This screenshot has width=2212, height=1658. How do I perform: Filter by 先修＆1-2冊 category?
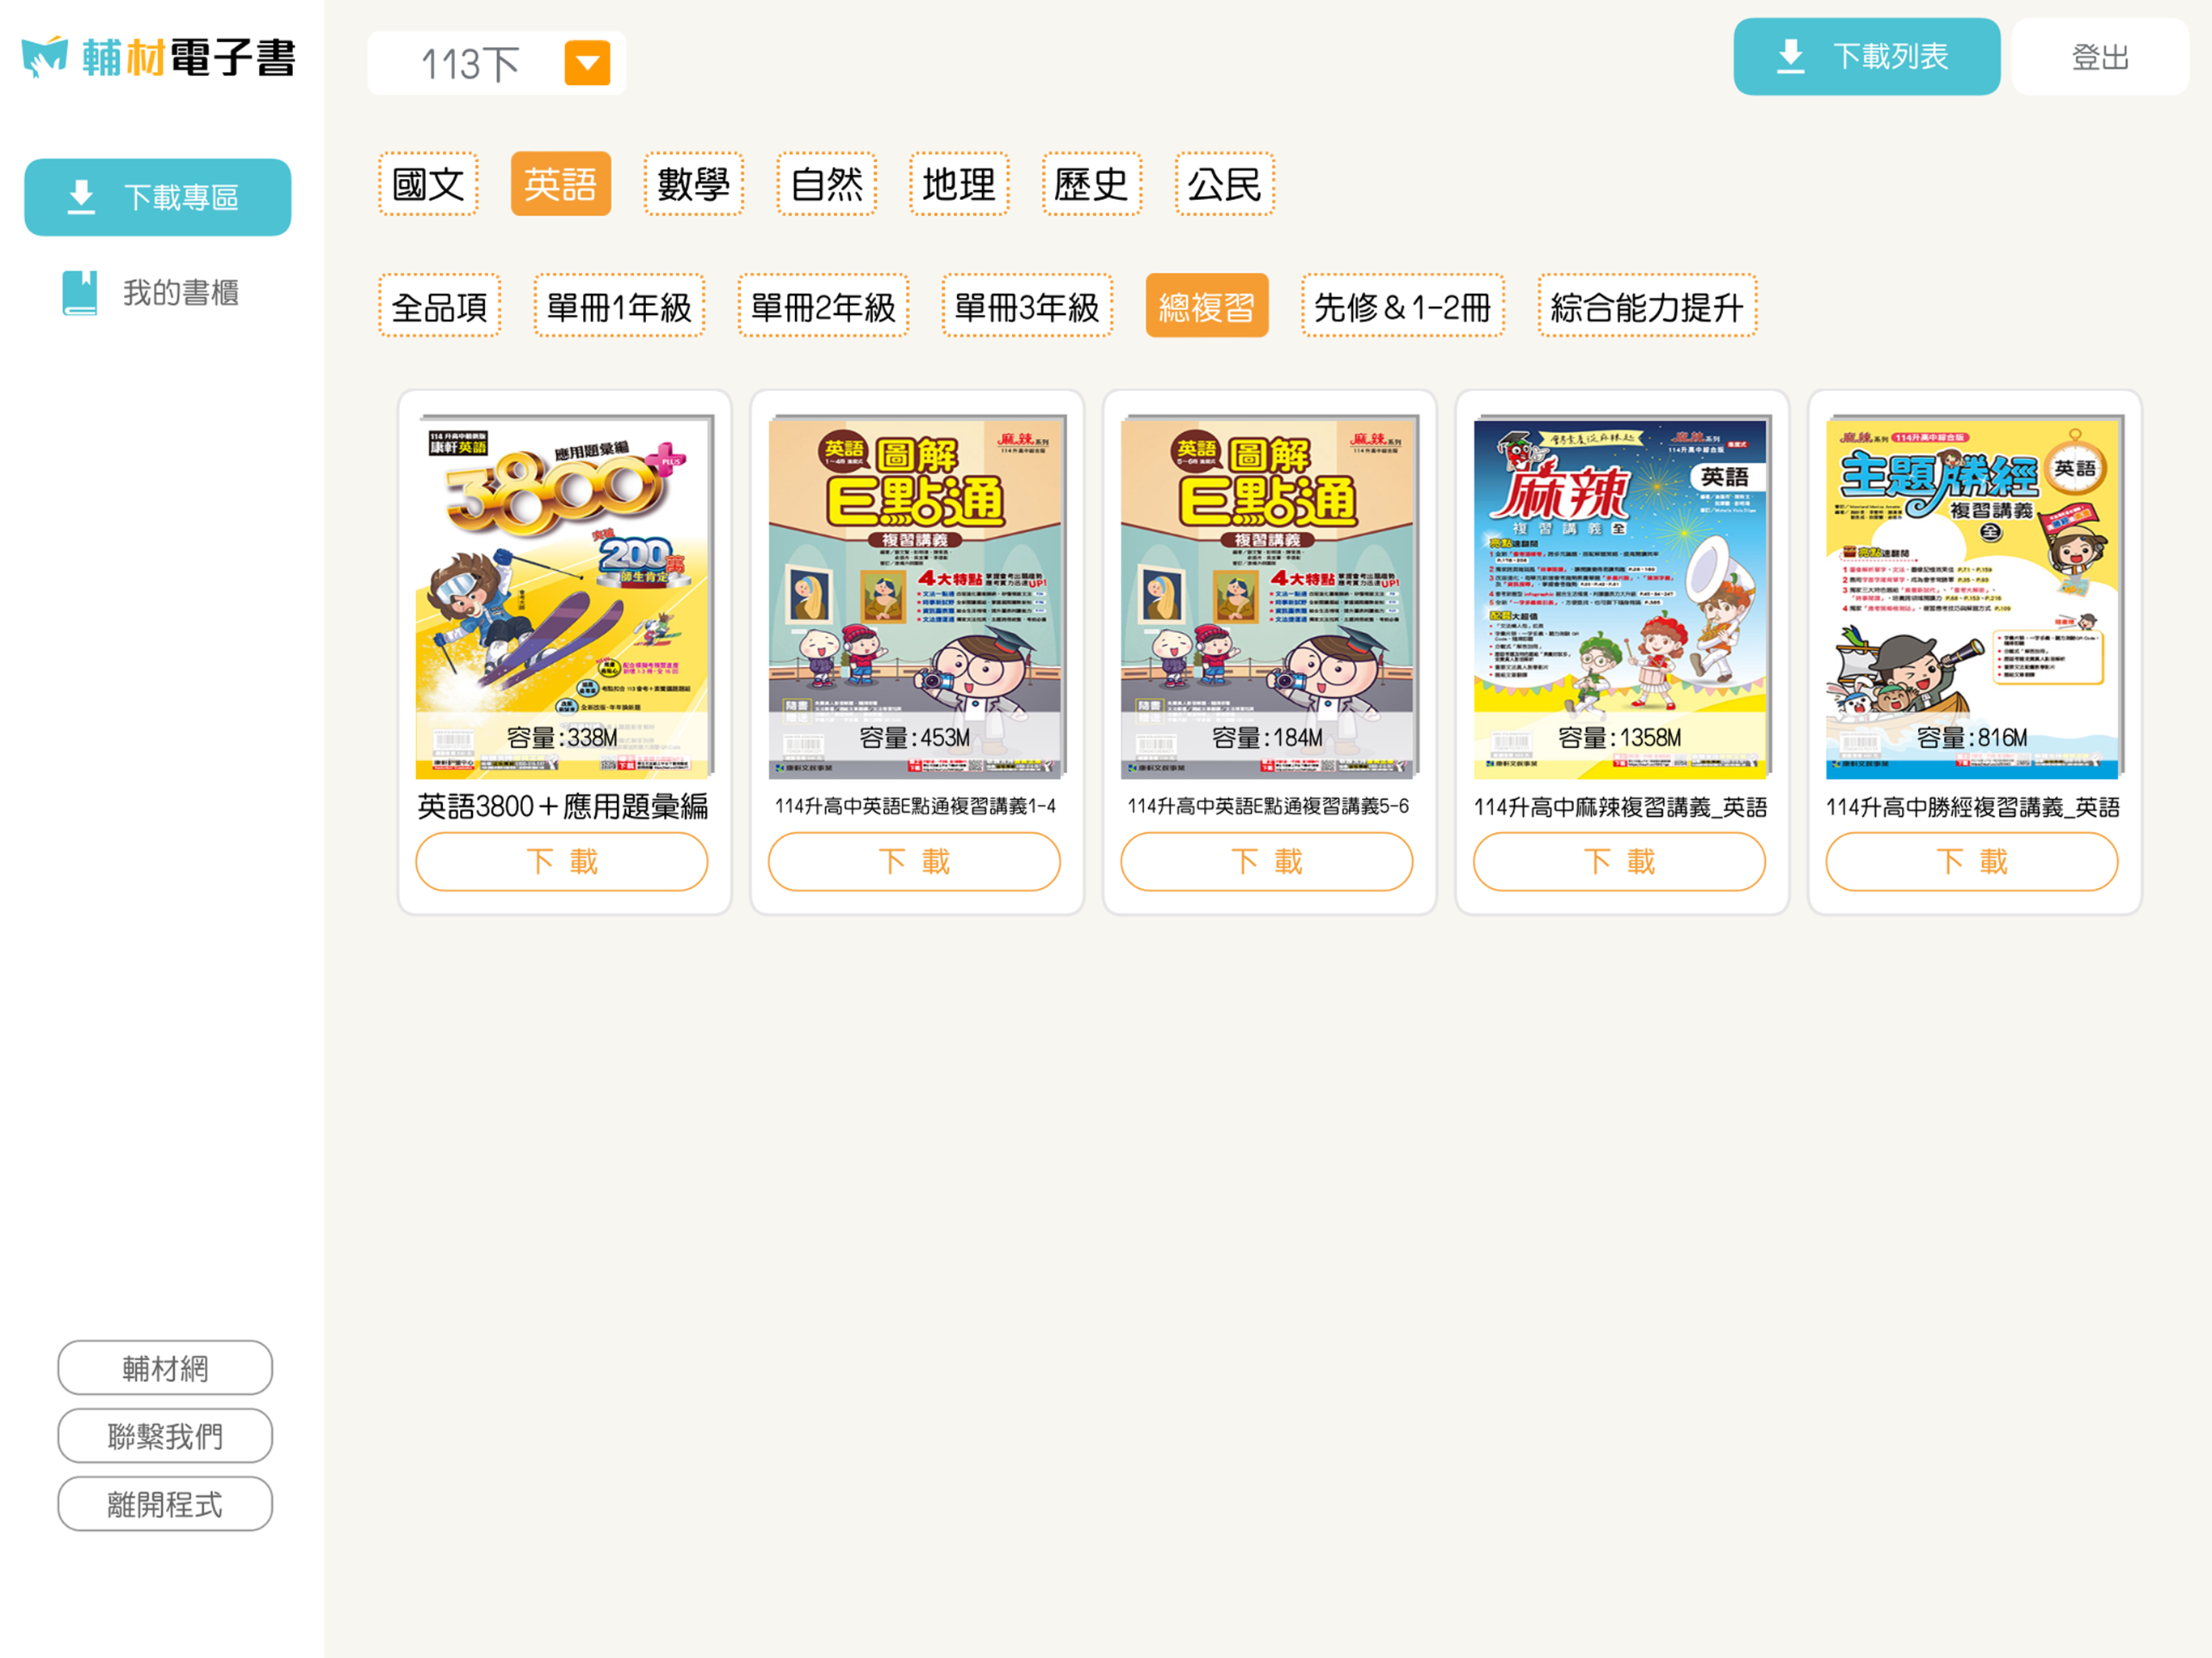pos(1403,305)
